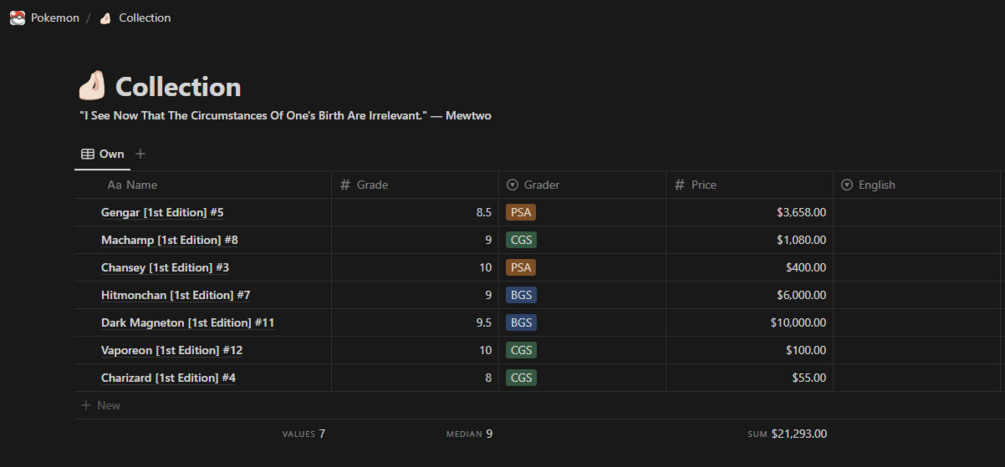Open Machamp [1st Edition] #8 row
The width and height of the screenshot is (1005, 467).
[x=169, y=240]
